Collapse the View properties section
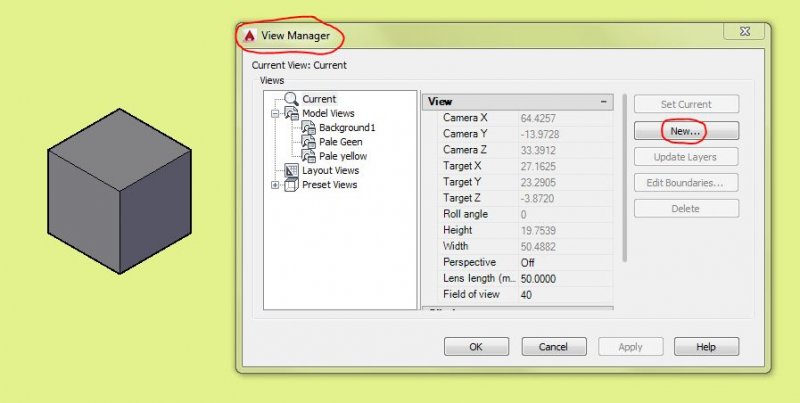 [604, 102]
